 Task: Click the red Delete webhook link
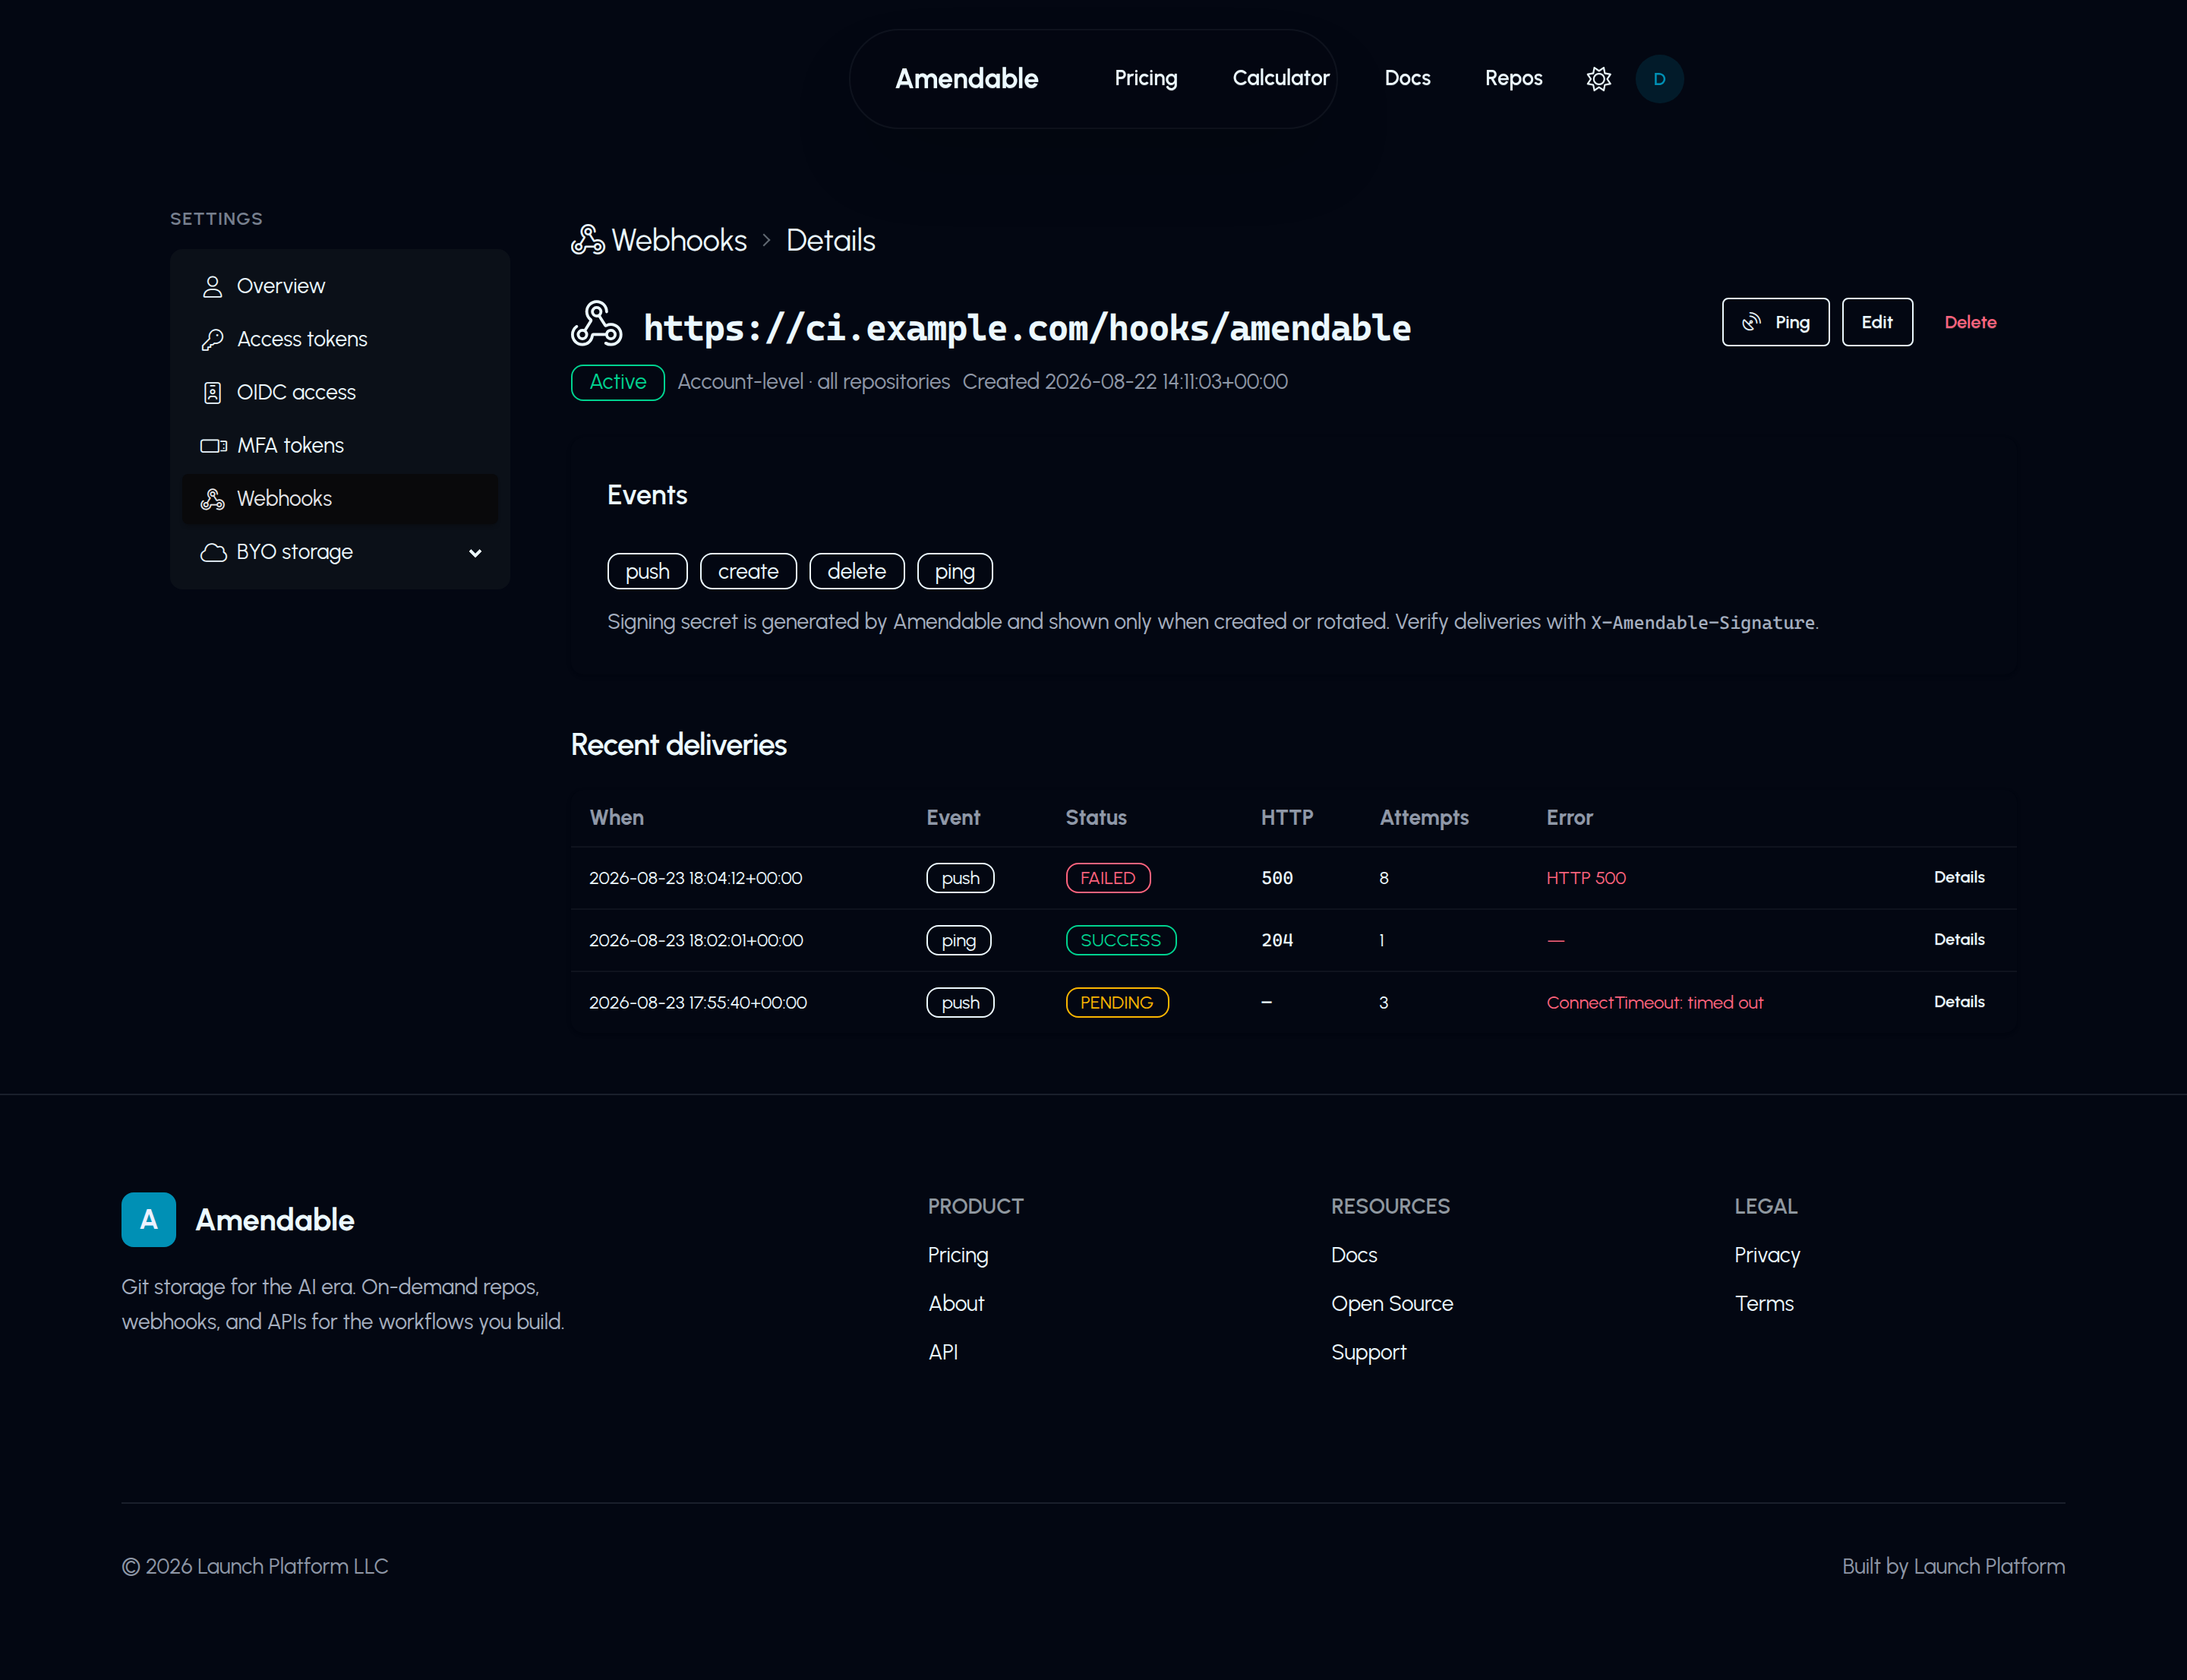[1970, 322]
